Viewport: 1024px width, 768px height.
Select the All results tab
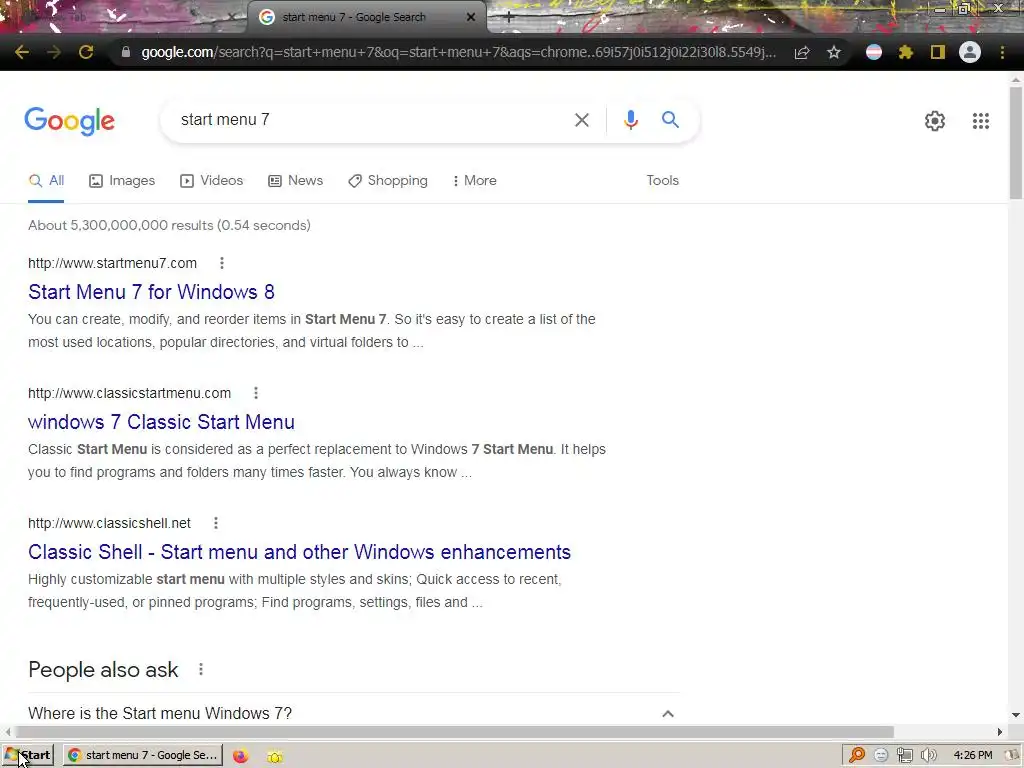[46, 181]
